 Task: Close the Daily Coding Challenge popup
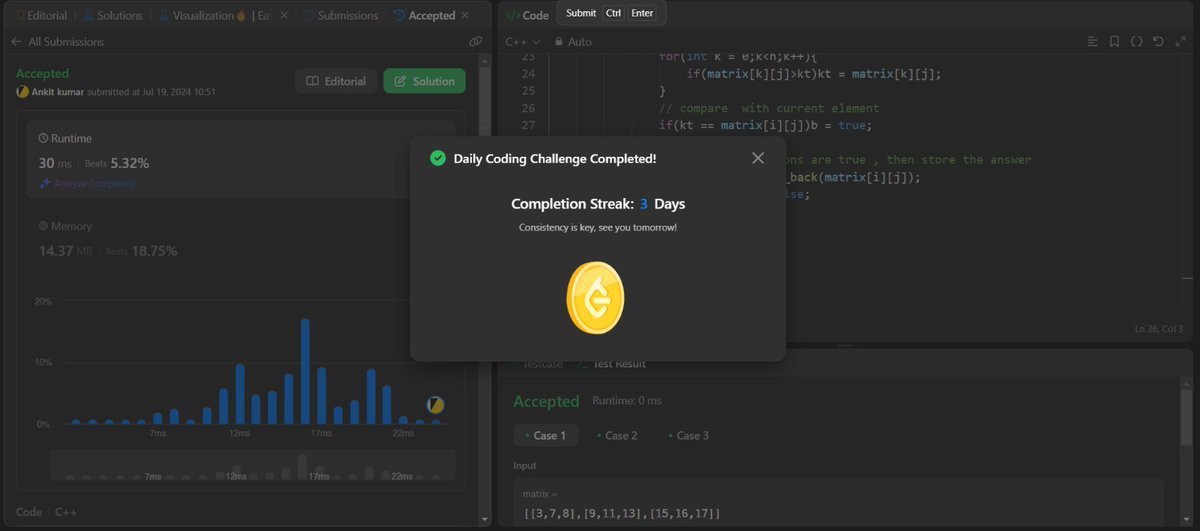tap(758, 158)
